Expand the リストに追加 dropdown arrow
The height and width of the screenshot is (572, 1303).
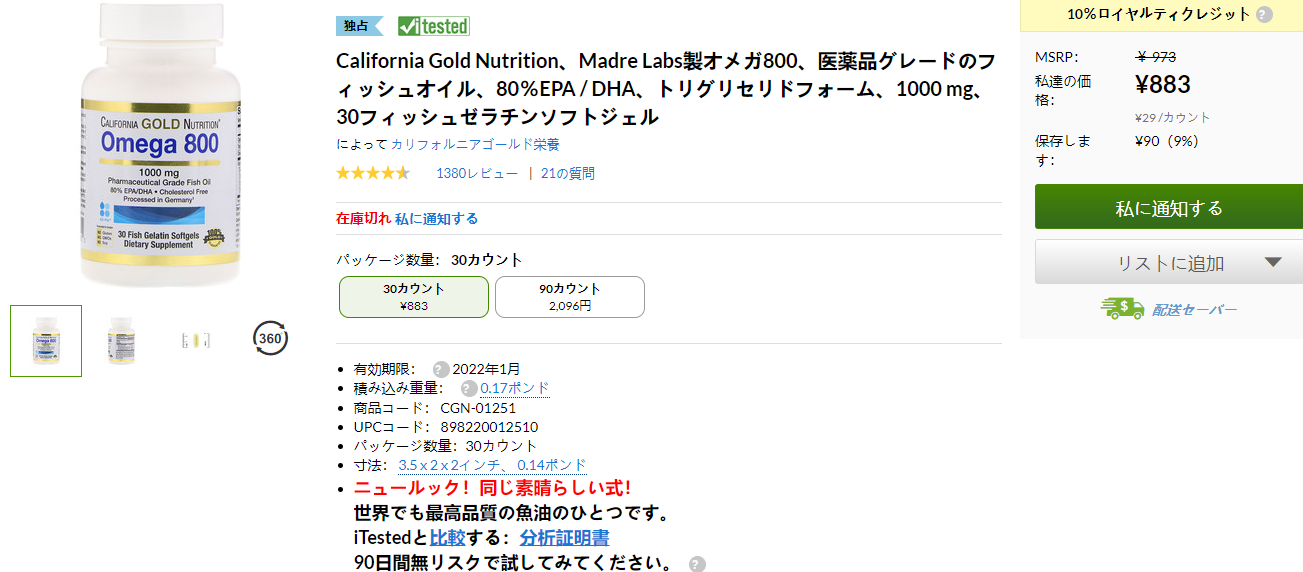(1273, 263)
